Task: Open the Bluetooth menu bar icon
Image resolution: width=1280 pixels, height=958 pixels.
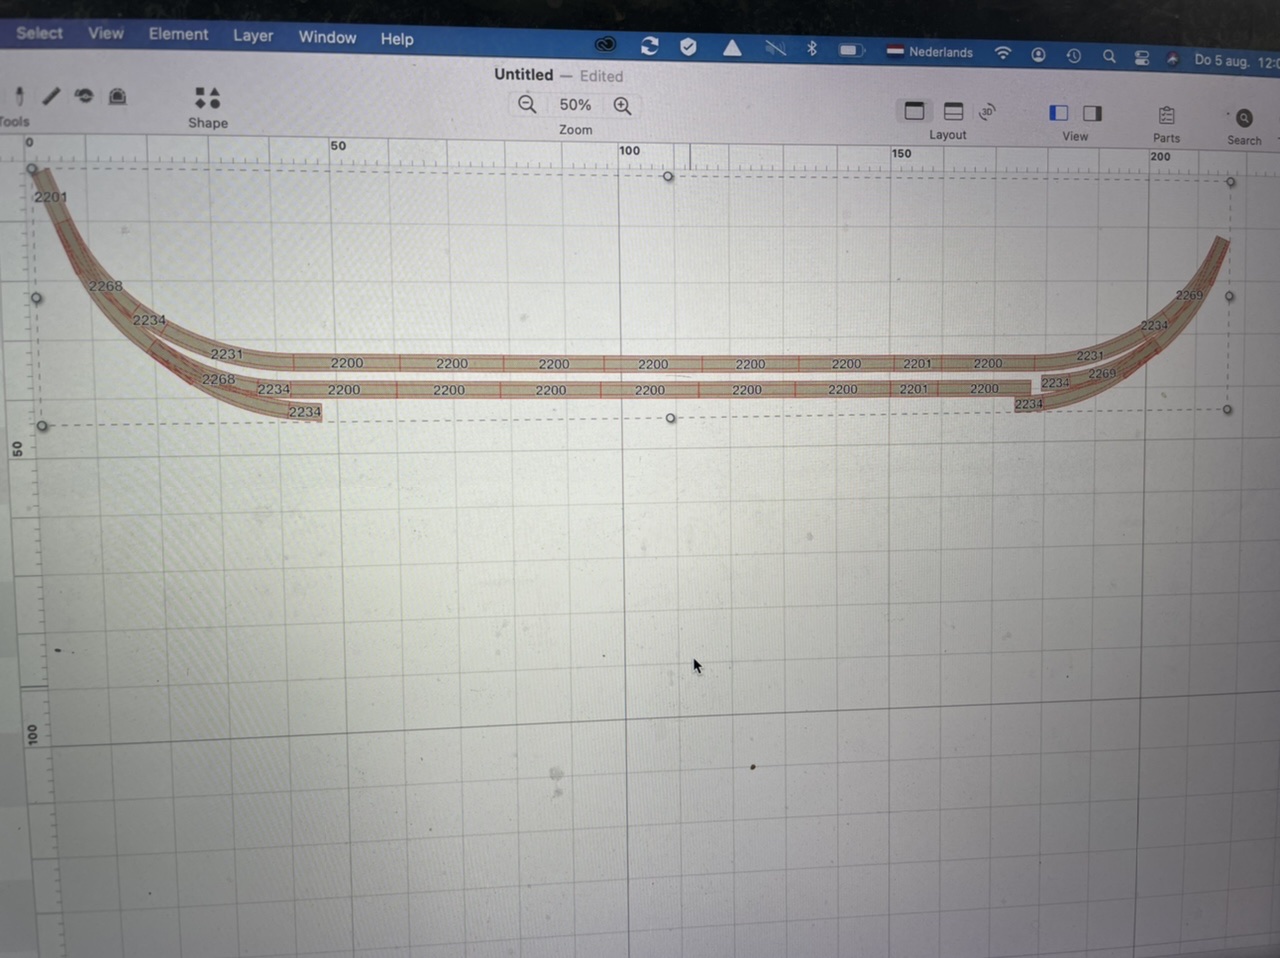Action: [x=812, y=48]
